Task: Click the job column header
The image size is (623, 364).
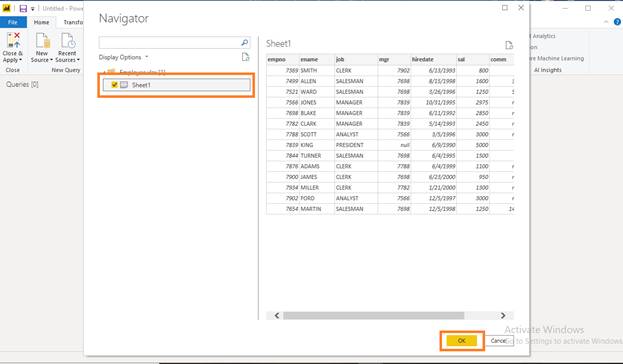Action: (356, 59)
